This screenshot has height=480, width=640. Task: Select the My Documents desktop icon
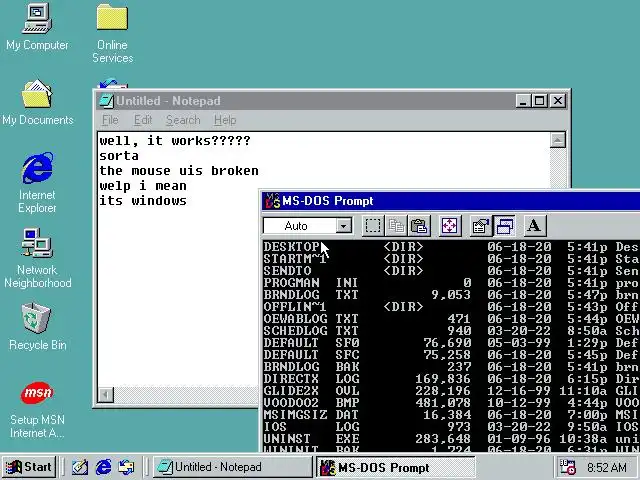point(38,103)
